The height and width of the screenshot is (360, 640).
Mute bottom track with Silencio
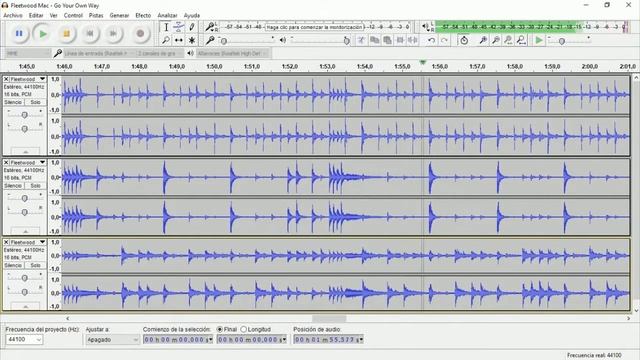(x=13, y=265)
